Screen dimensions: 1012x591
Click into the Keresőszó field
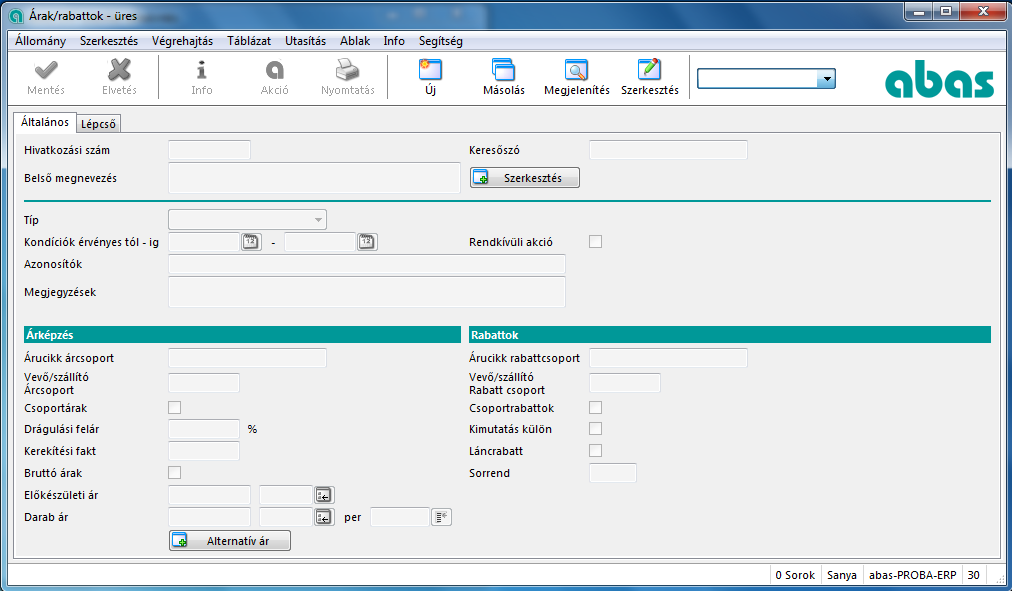[x=668, y=150]
